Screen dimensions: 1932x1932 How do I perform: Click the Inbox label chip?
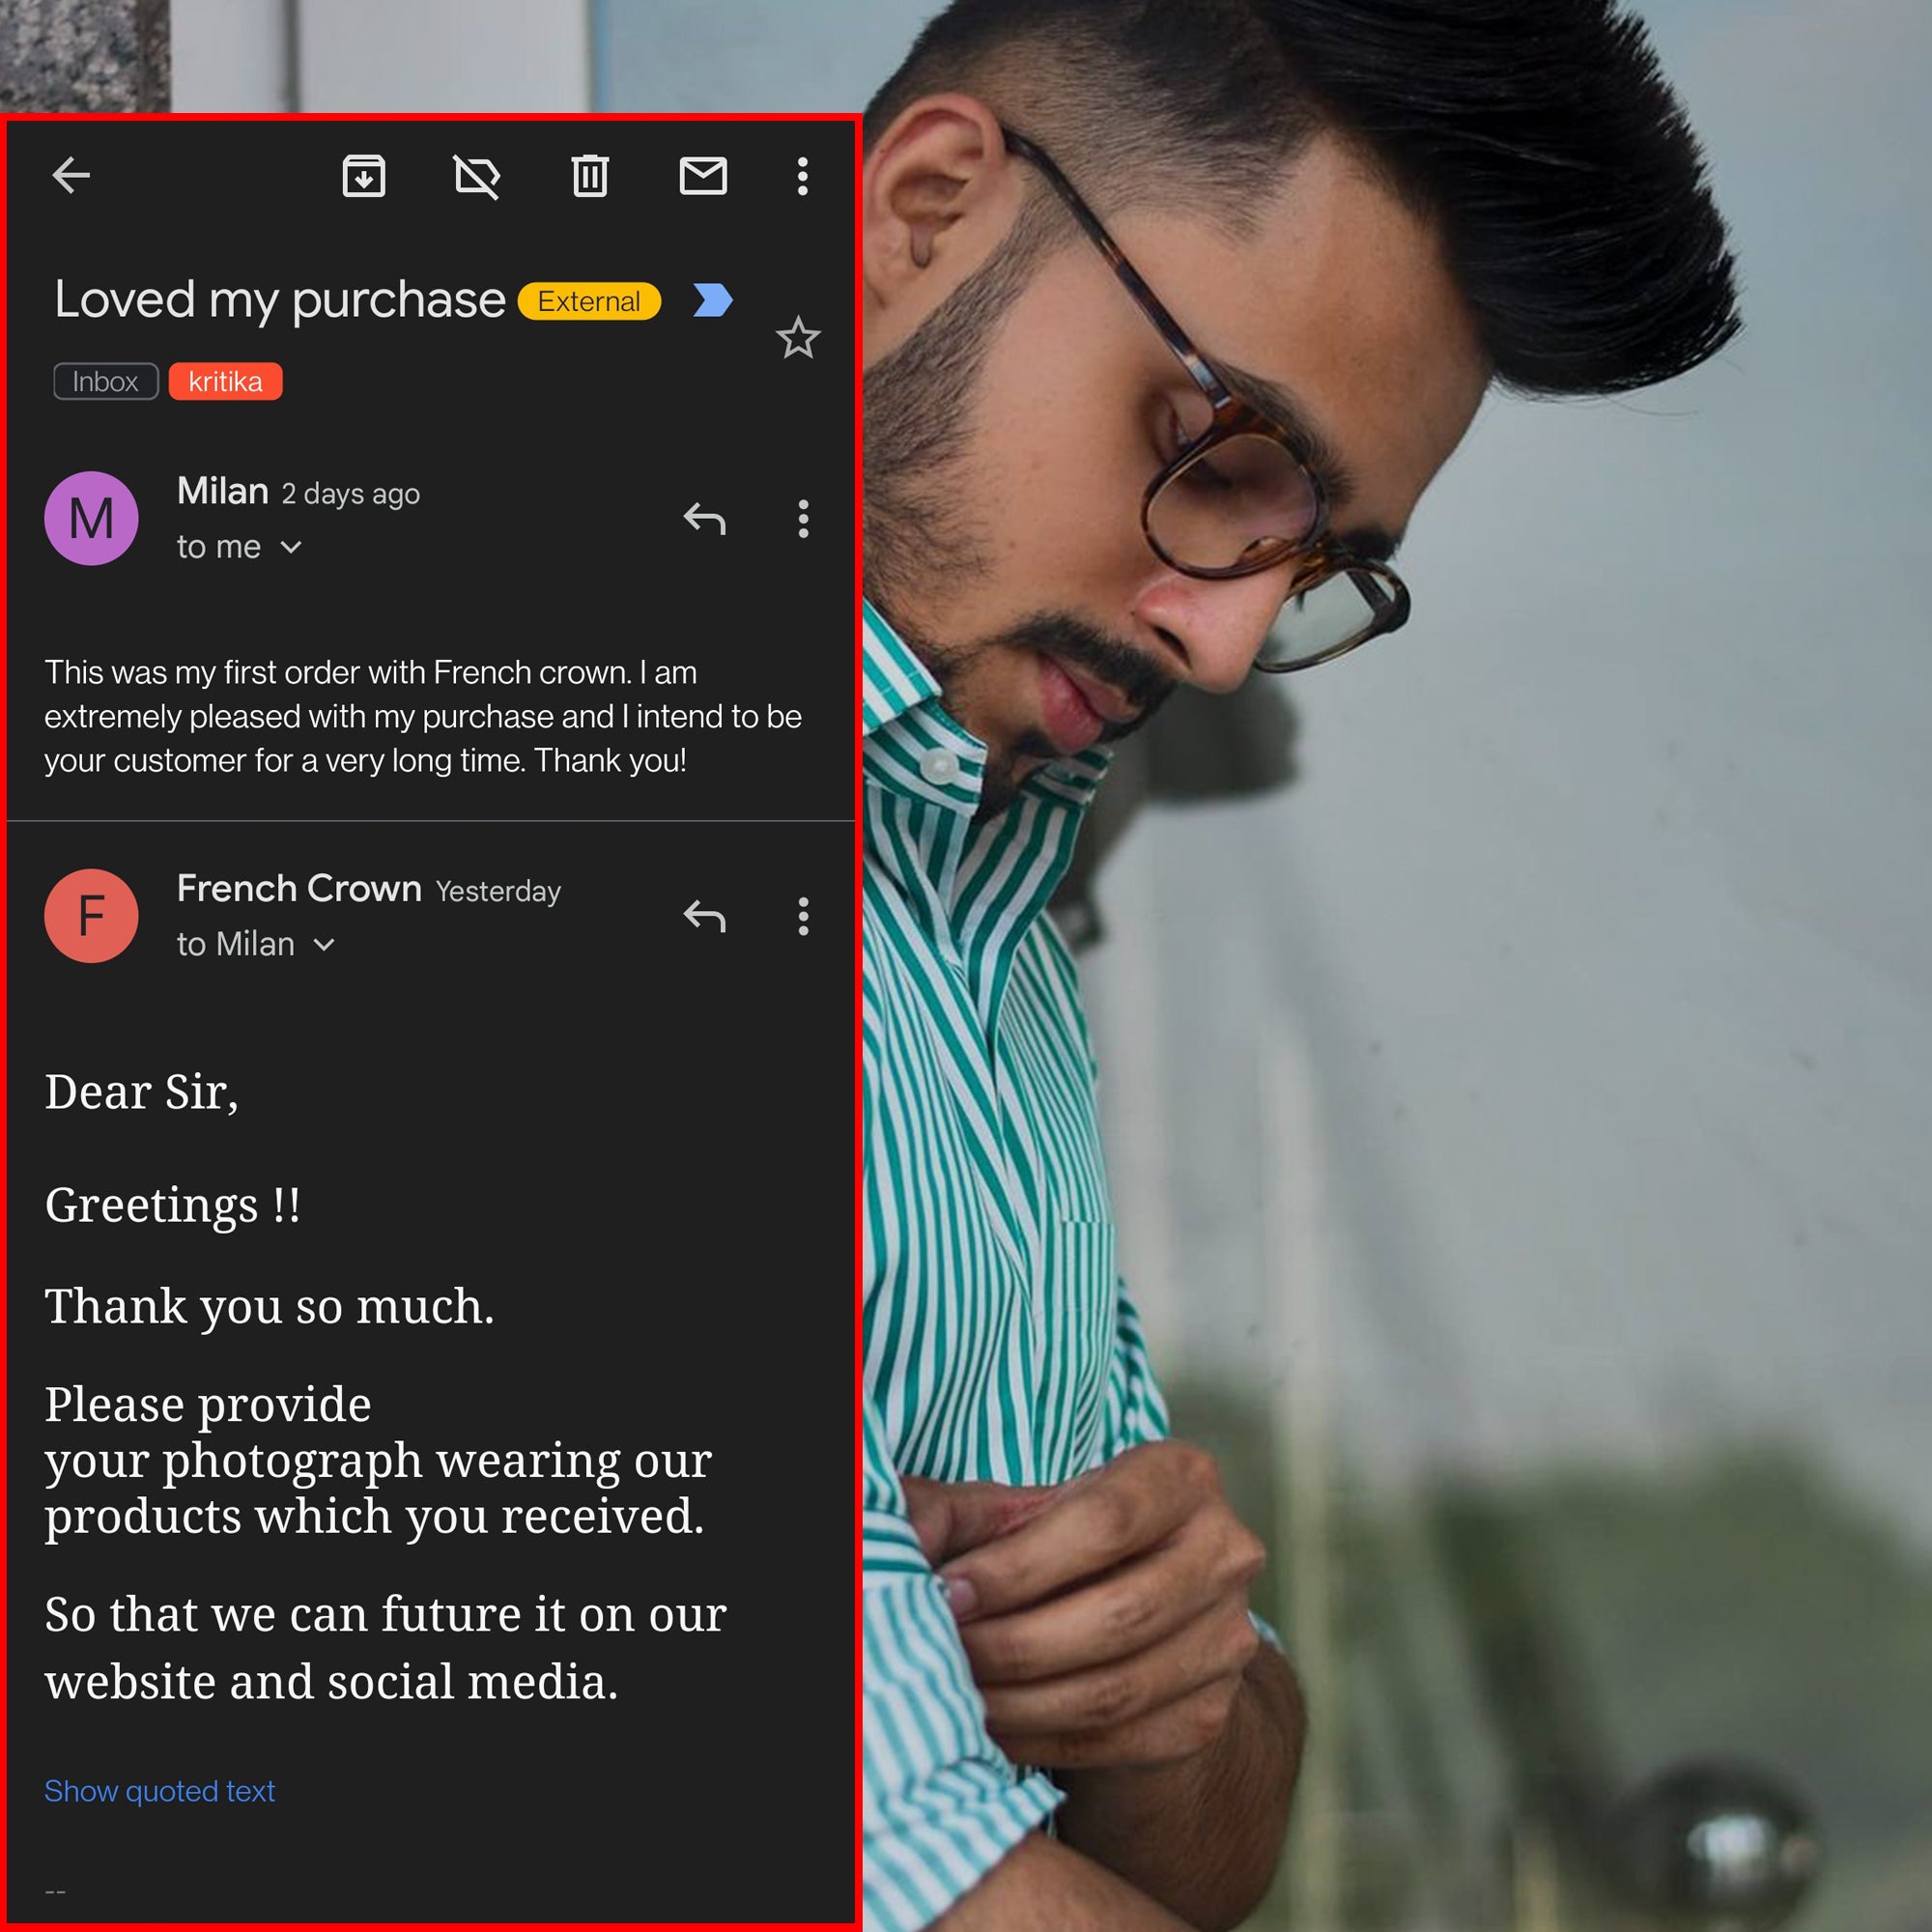point(105,381)
